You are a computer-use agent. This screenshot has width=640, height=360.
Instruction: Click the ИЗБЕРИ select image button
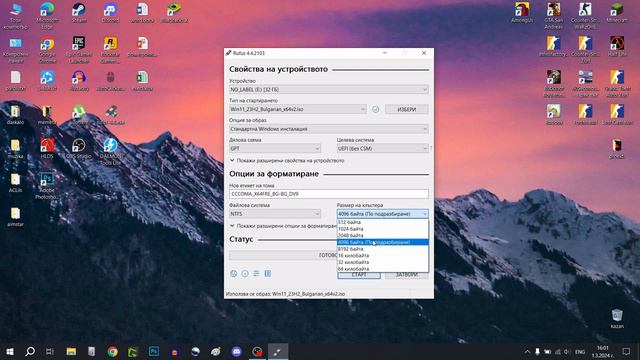(407, 109)
